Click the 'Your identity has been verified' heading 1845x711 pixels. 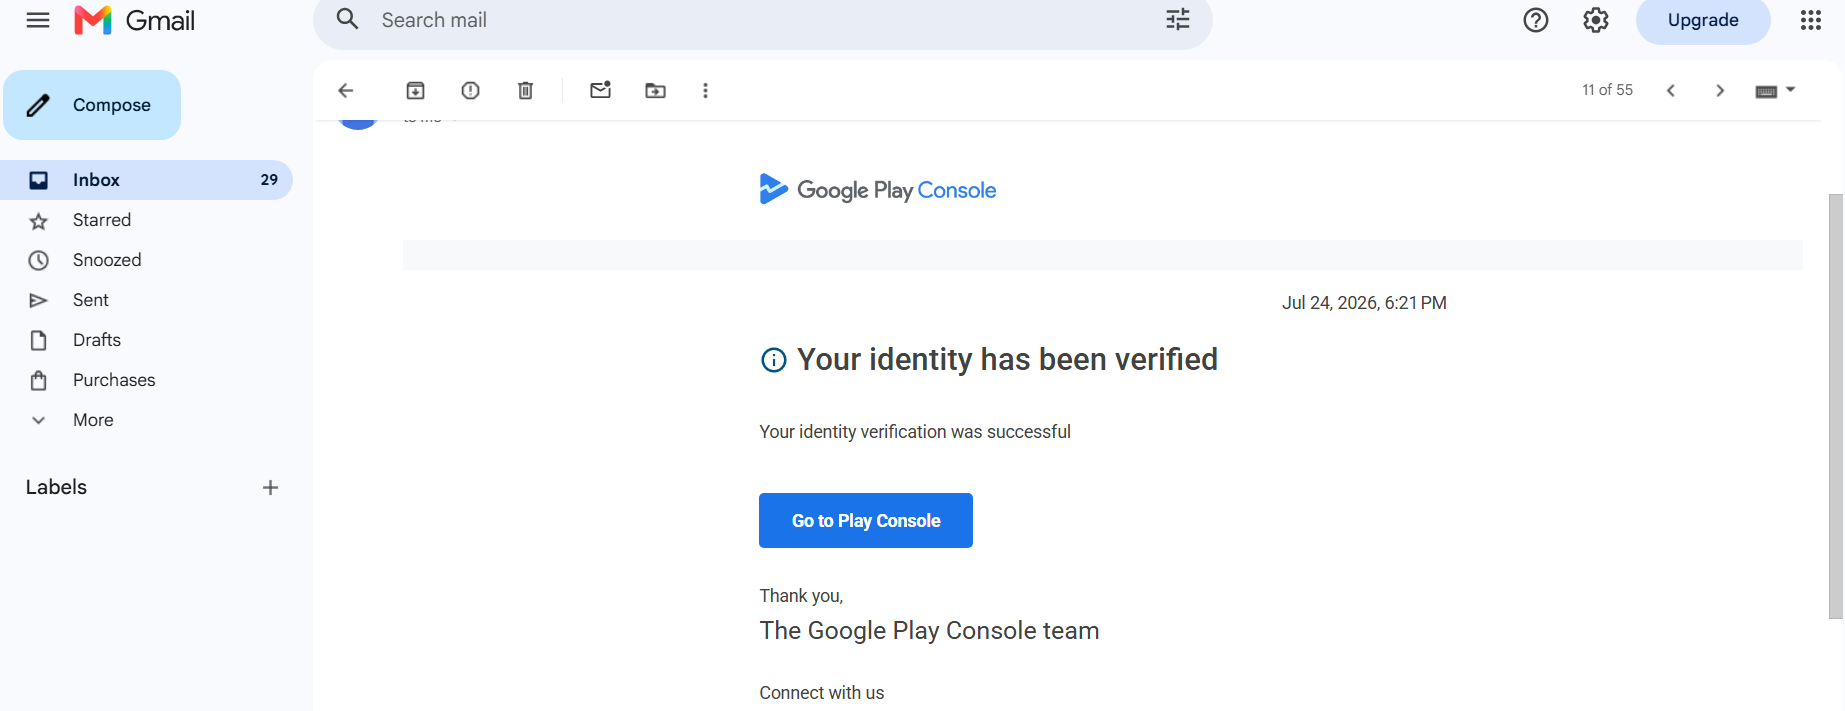1007,360
